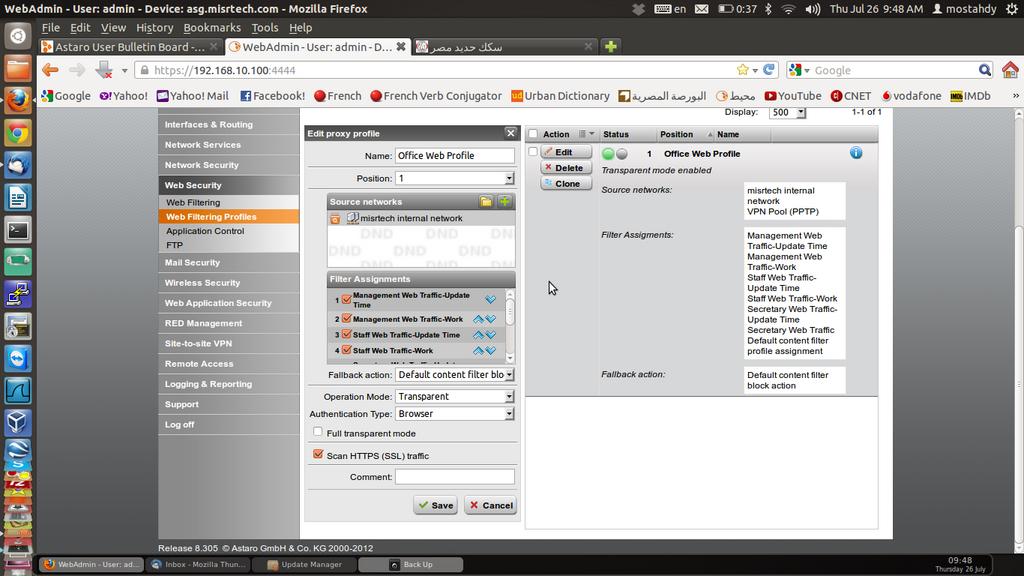The height and width of the screenshot is (576, 1024).
Task: Move Staff Web Traffic-Work up with arrow
Action: point(478,351)
